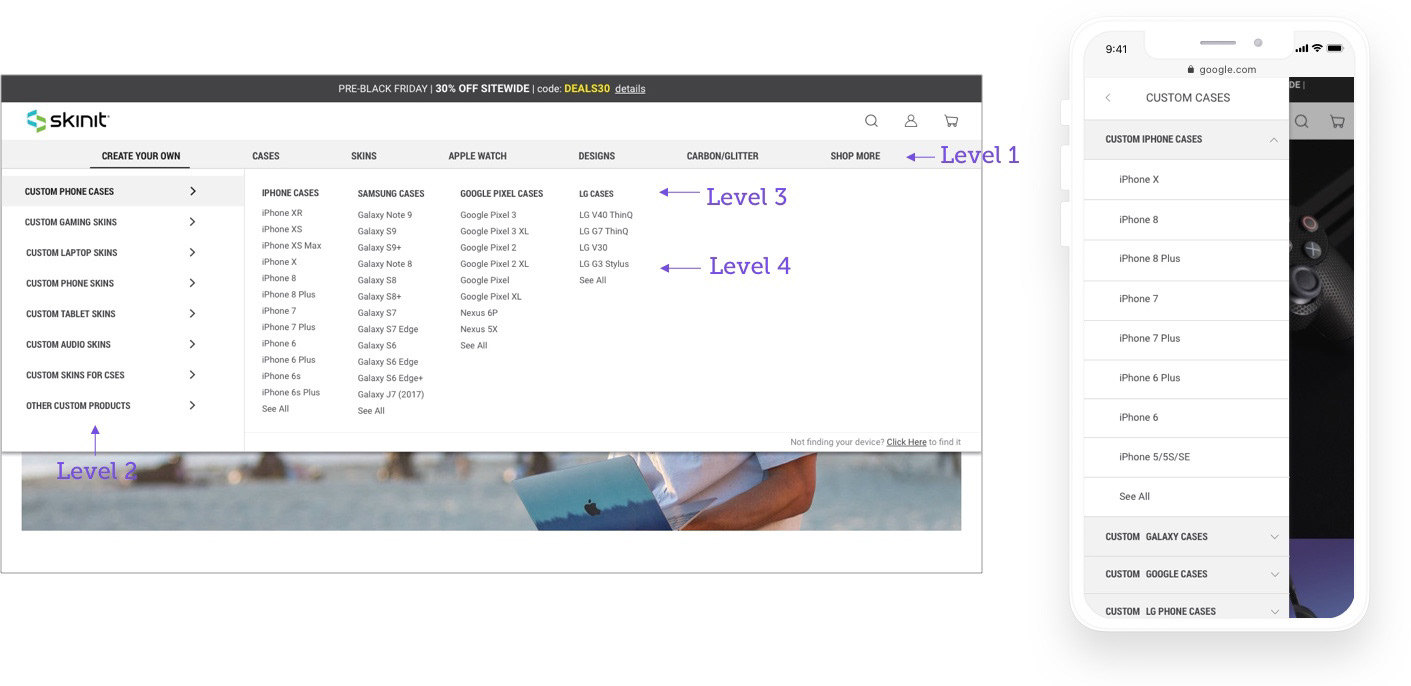Choose Galaxy S9+ link
Image resolution: width=1411 pixels, height=686 pixels.
380,248
